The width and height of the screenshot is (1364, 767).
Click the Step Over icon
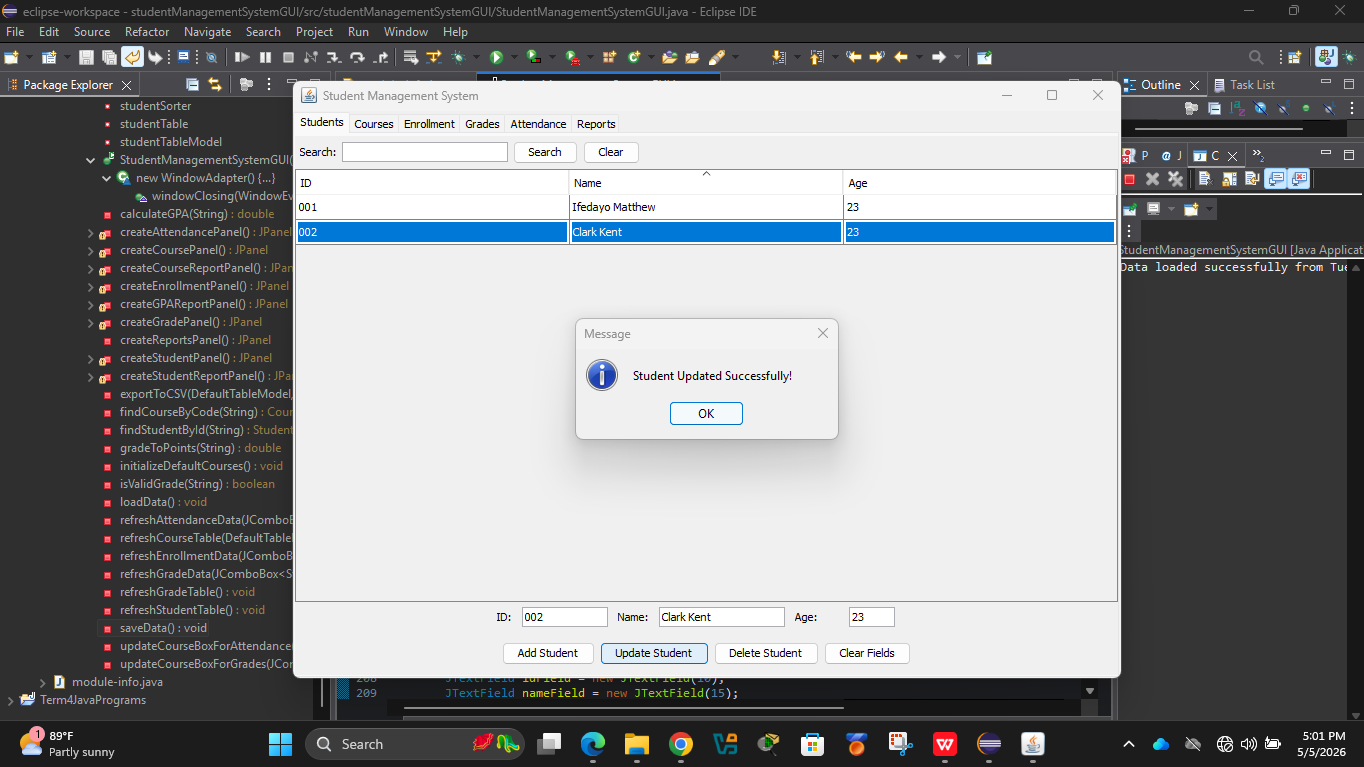click(x=356, y=57)
